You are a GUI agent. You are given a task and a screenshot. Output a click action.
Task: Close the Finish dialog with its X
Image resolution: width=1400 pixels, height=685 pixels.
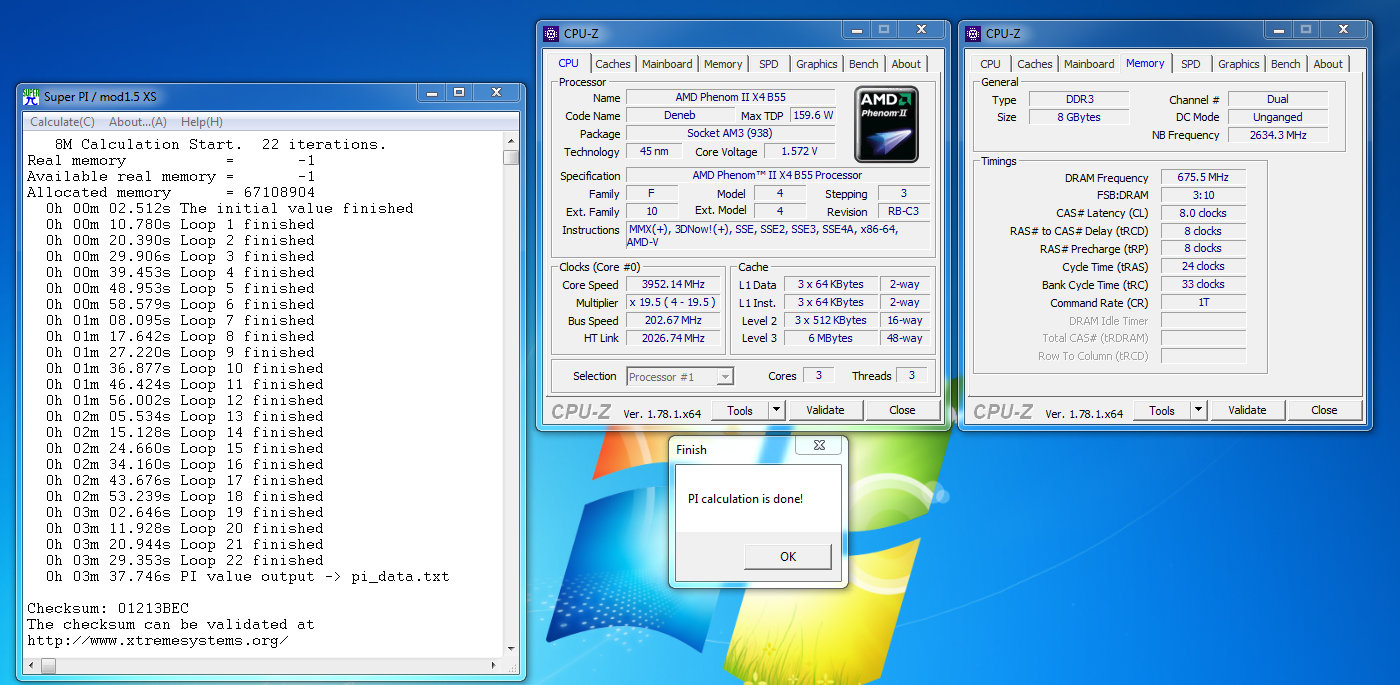(x=819, y=445)
